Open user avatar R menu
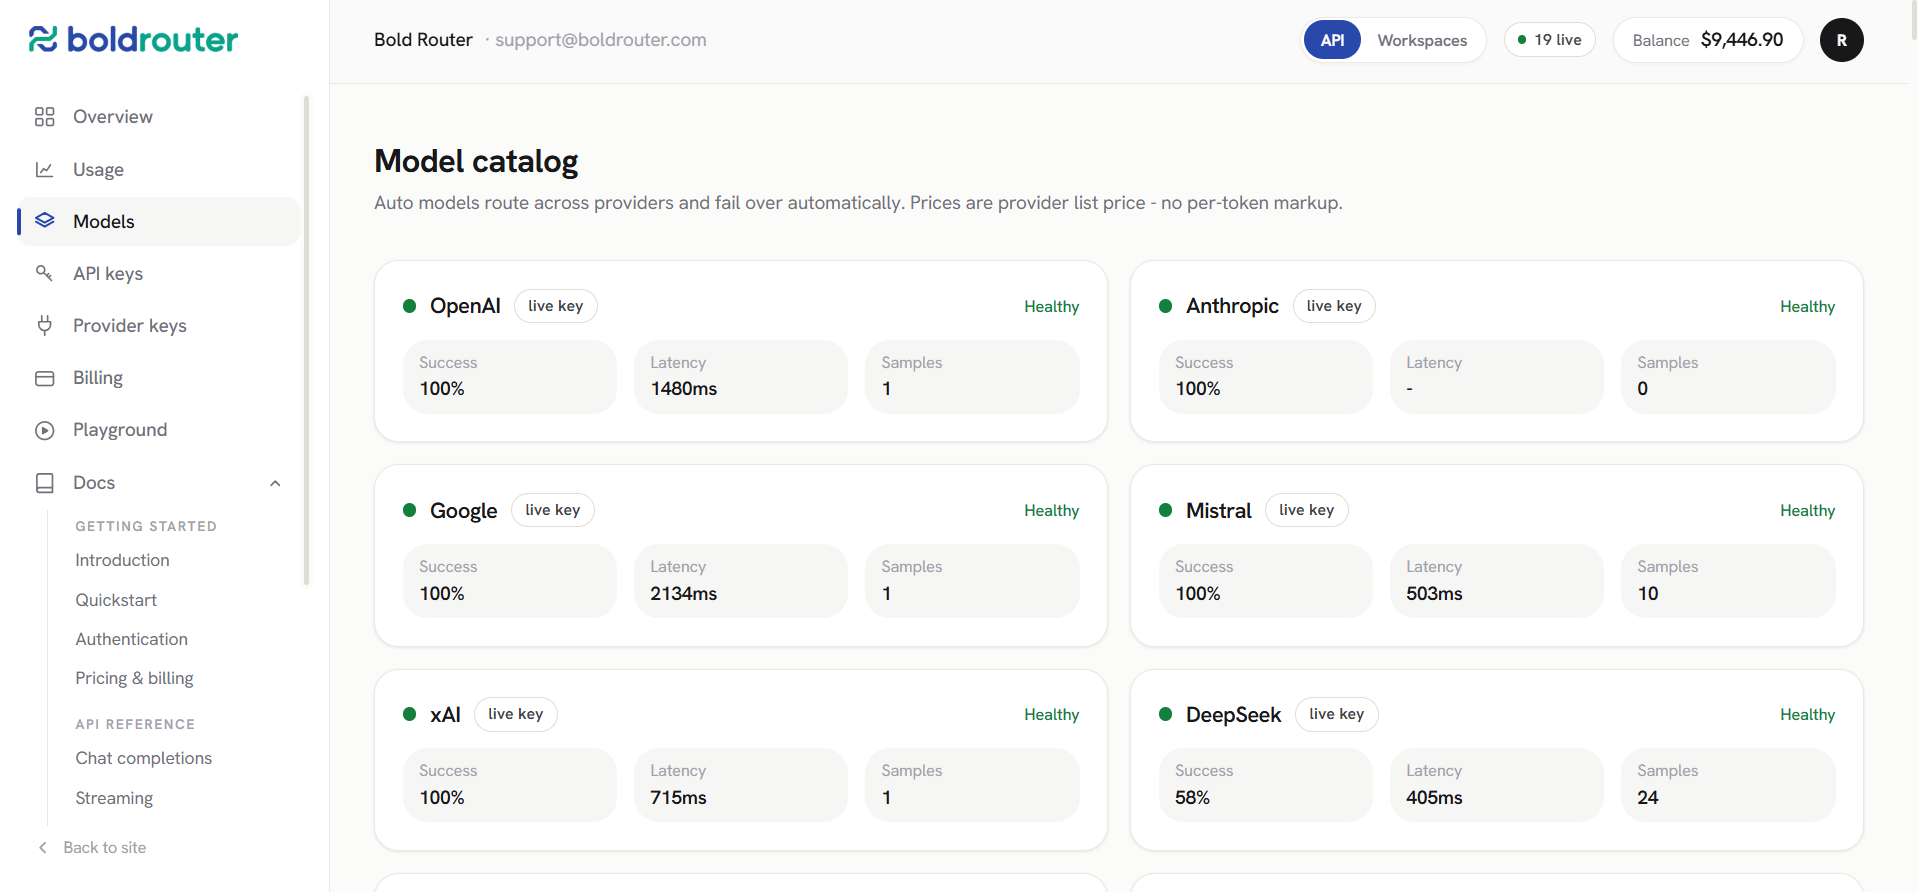 pyautogui.click(x=1841, y=40)
